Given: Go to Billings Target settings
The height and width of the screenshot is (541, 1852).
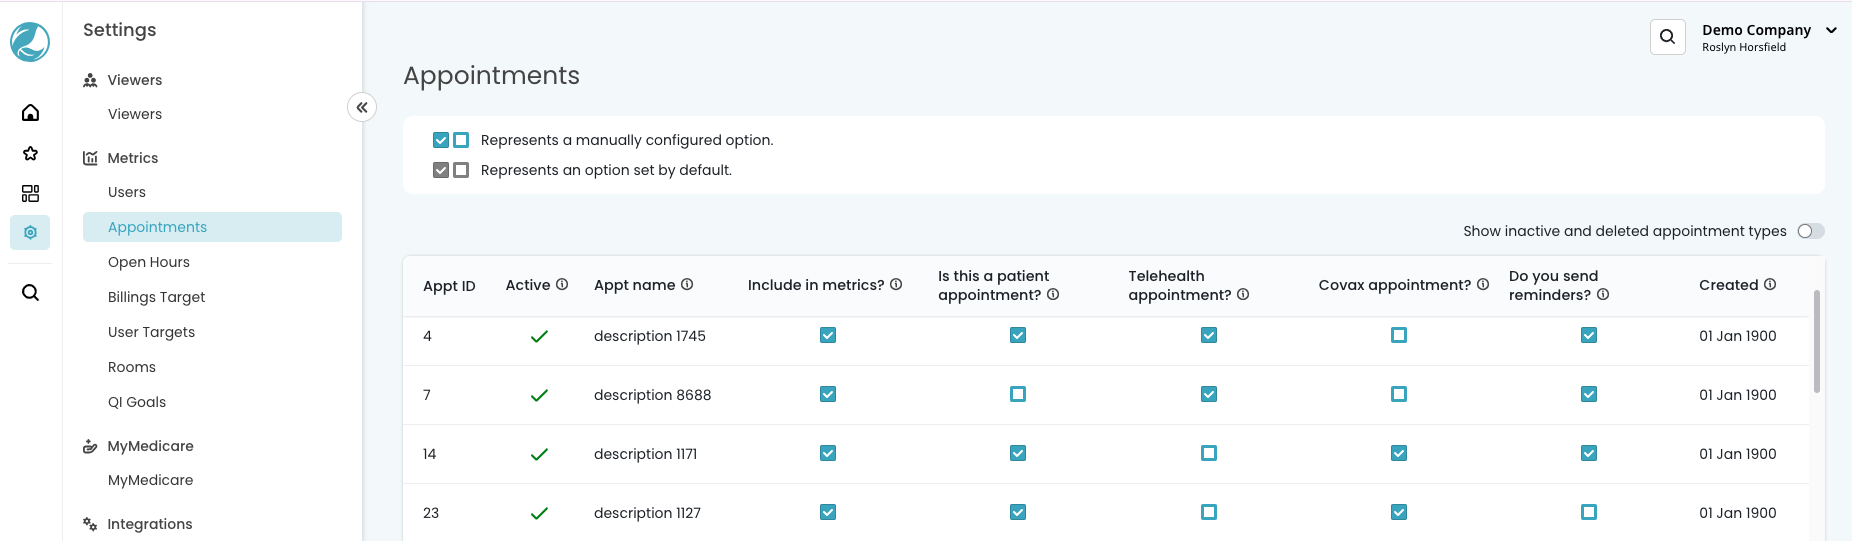Looking at the screenshot, I should click(x=156, y=297).
